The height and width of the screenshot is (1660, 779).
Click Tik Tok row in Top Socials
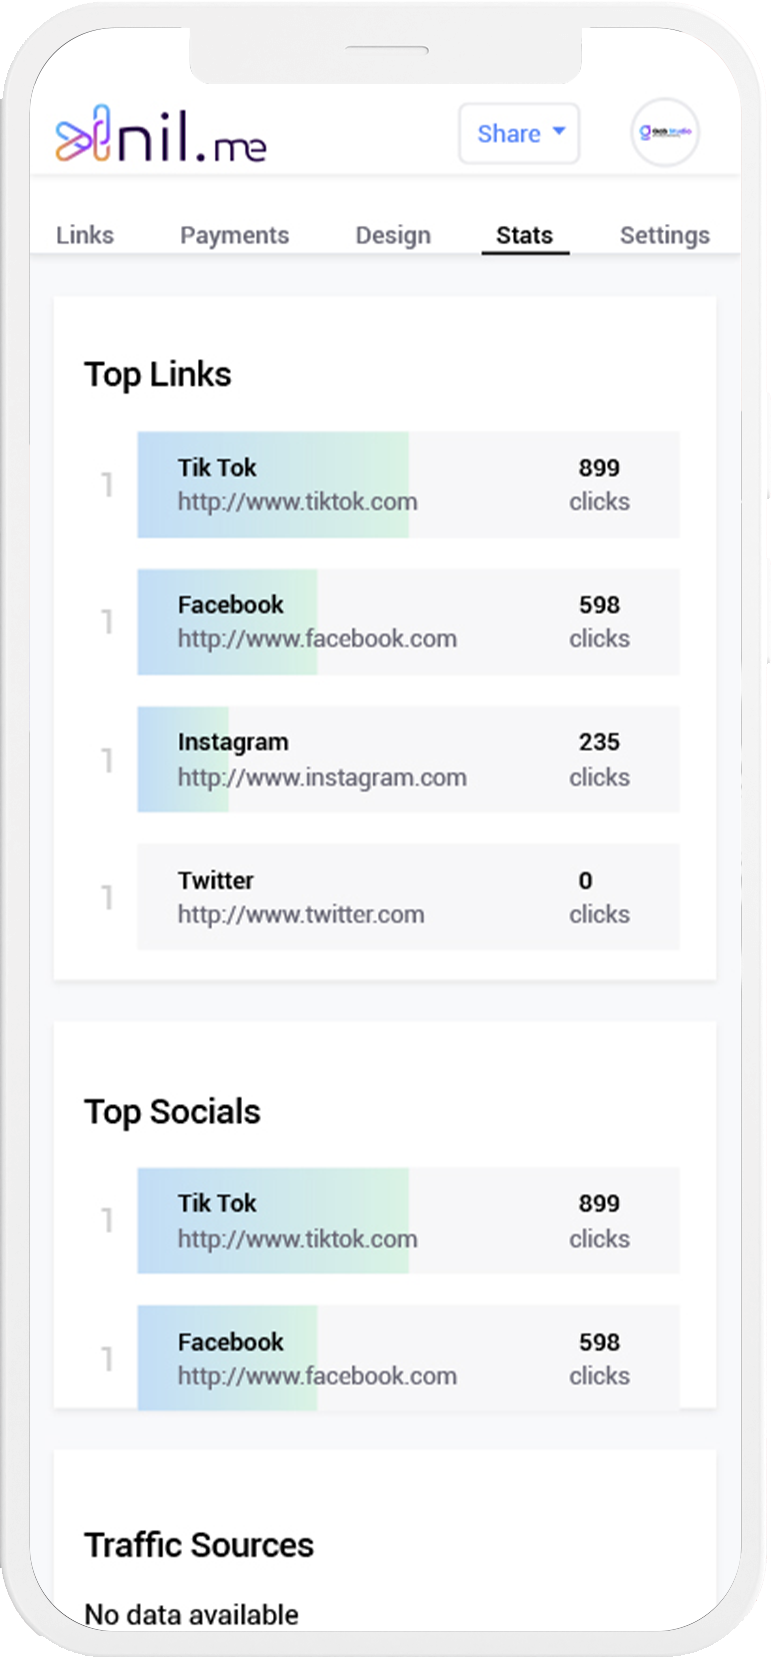(408, 1221)
